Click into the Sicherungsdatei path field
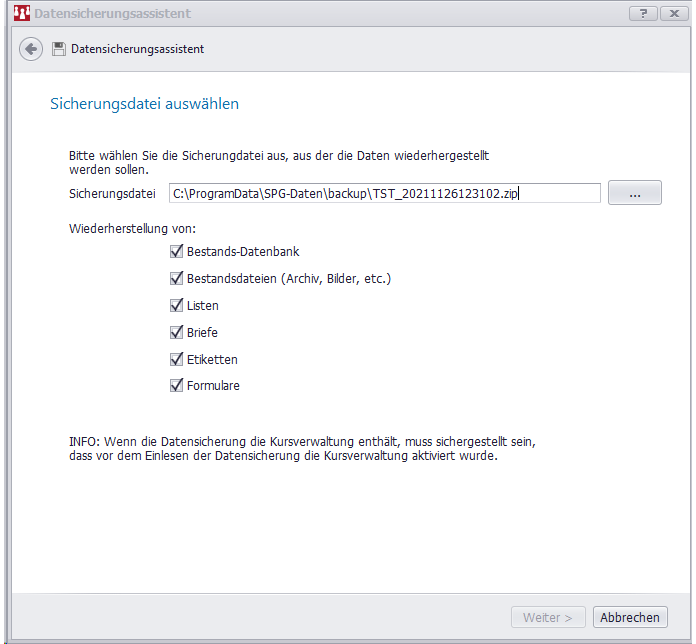The width and height of the screenshot is (696, 644). [x=384, y=194]
